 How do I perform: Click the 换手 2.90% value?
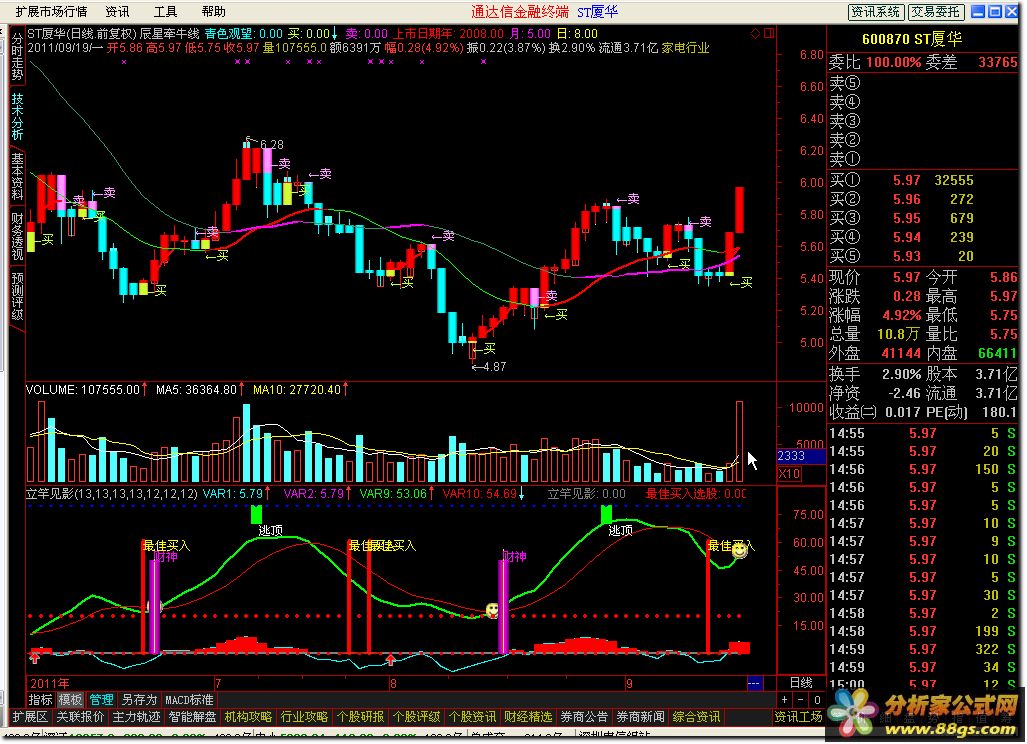[901, 375]
